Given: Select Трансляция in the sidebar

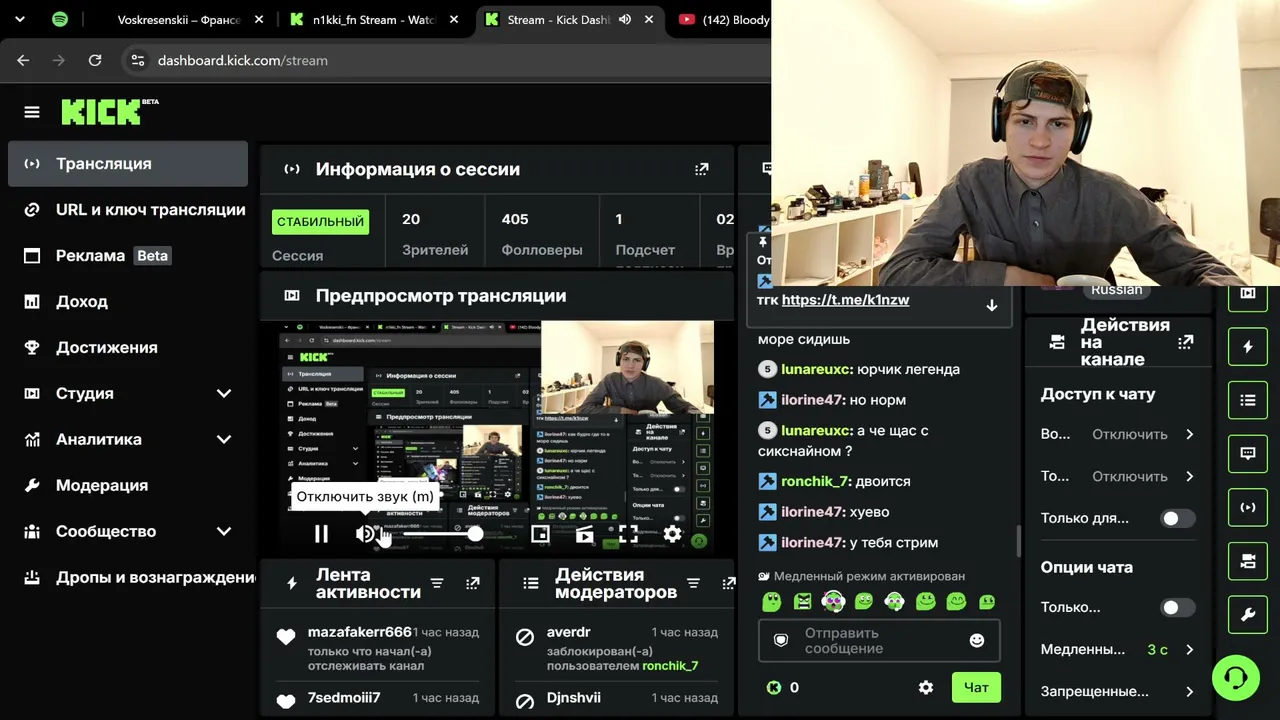Looking at the screenshot, I should 128,163.
